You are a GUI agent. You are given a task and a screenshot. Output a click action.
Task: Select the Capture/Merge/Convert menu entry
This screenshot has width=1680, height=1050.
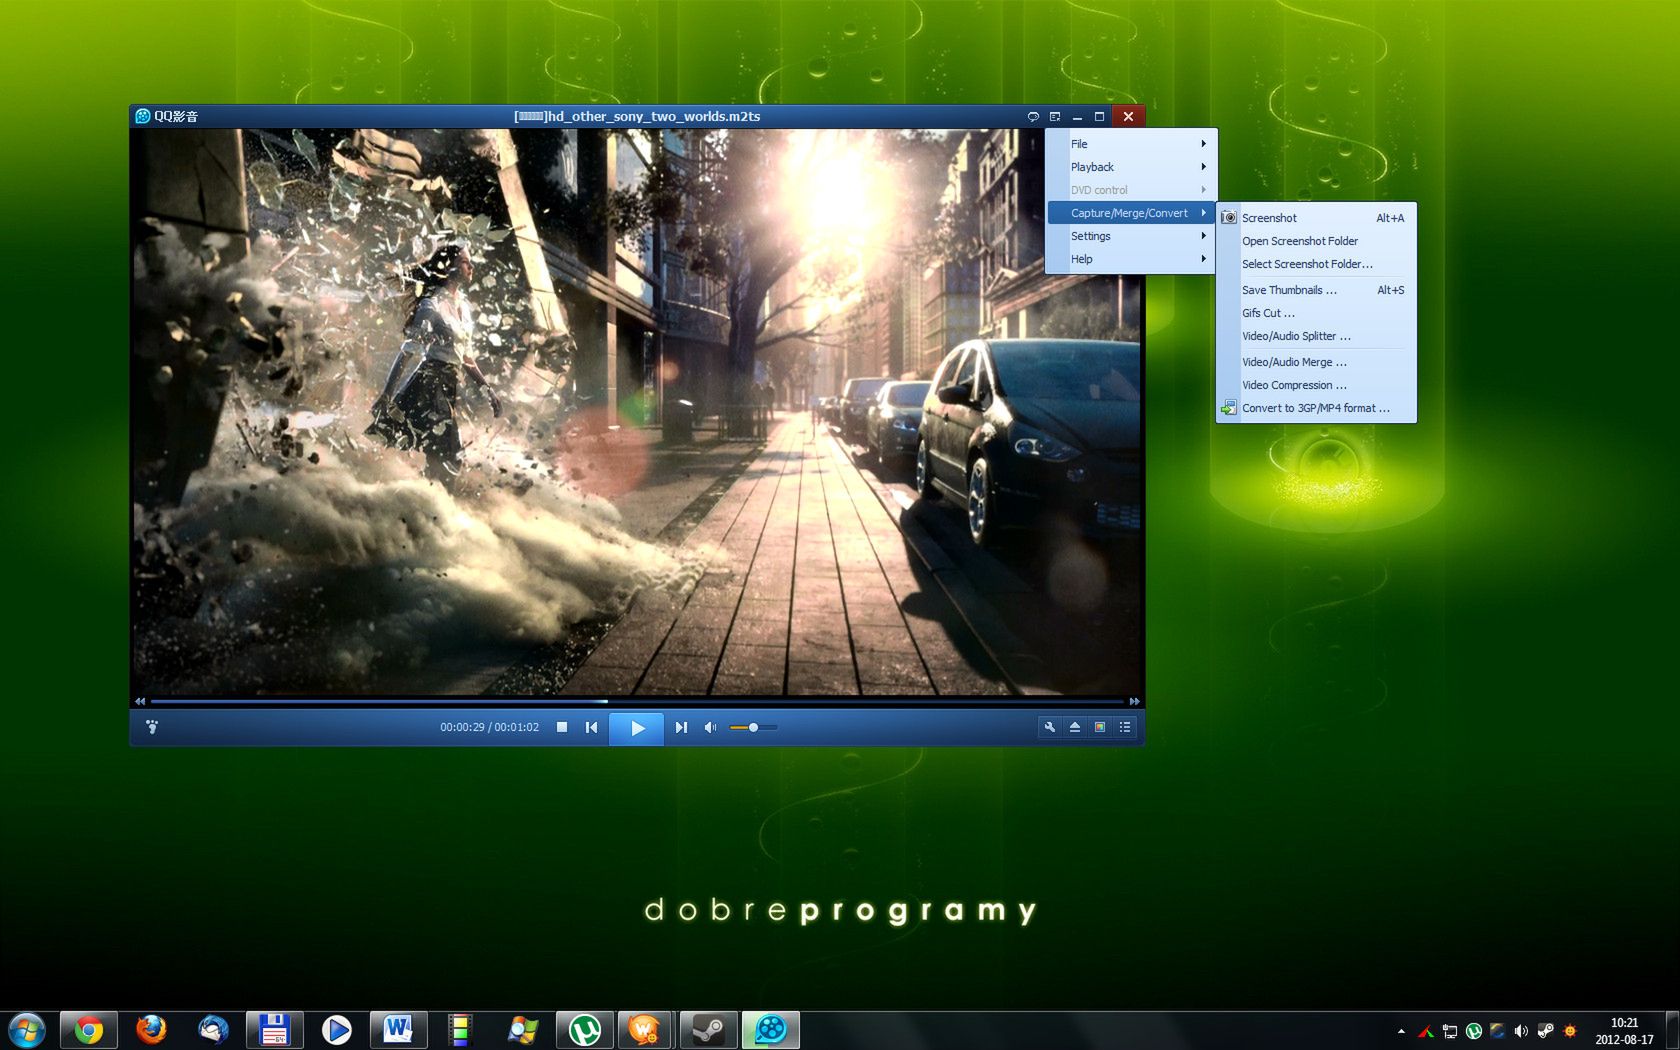pyautogui.click(x=1131, y=213)
